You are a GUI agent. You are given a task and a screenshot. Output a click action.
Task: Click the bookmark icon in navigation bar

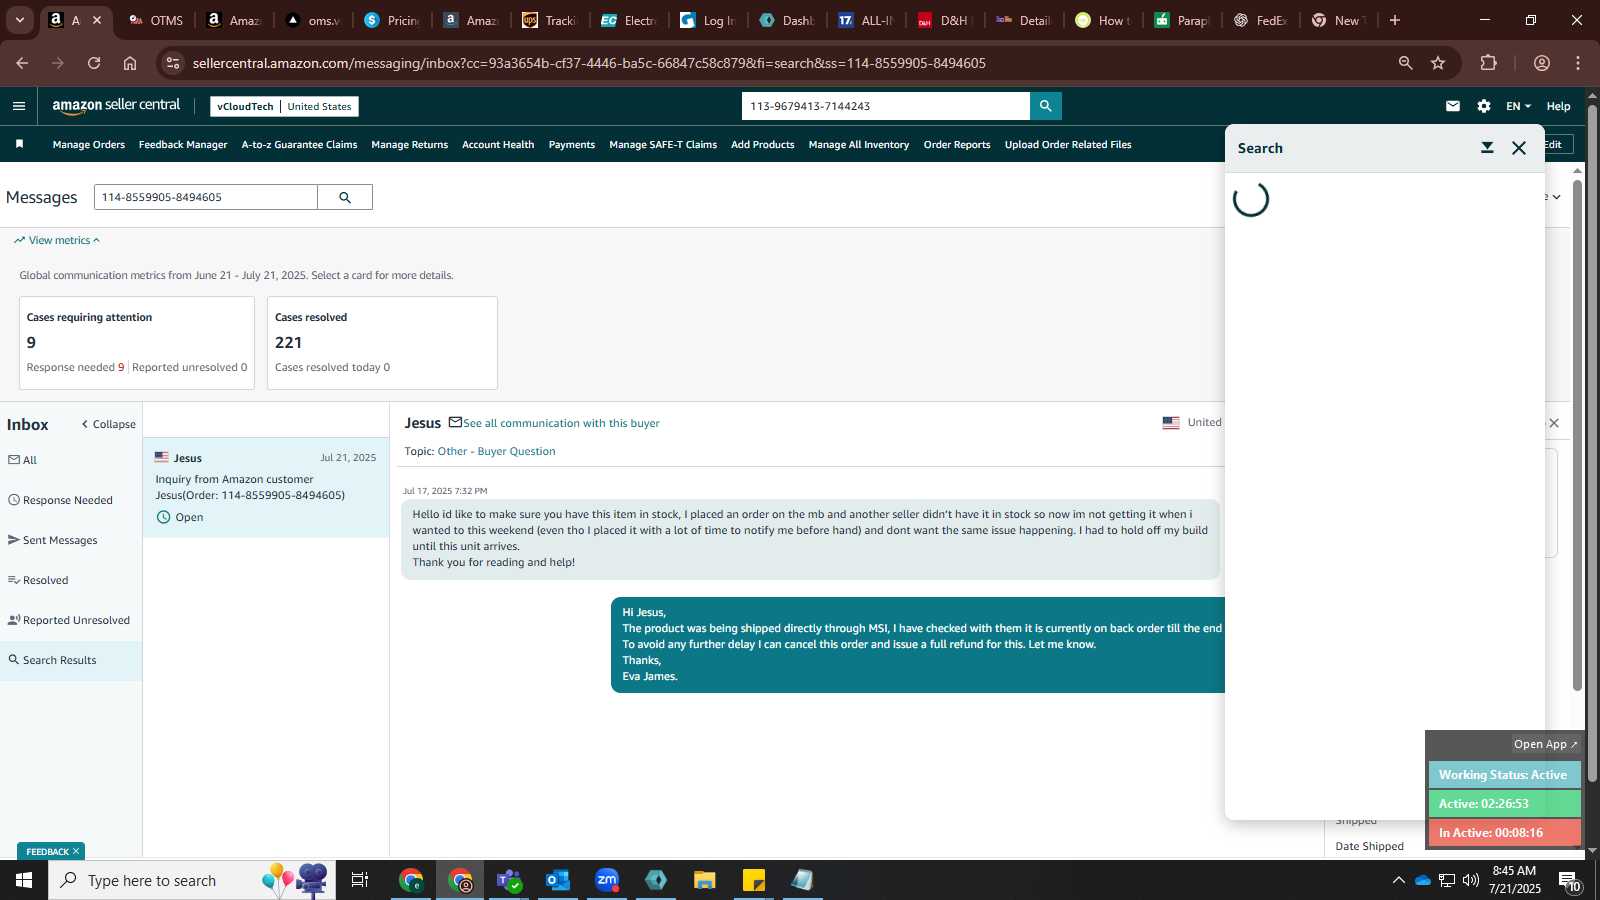coord(19,144)
